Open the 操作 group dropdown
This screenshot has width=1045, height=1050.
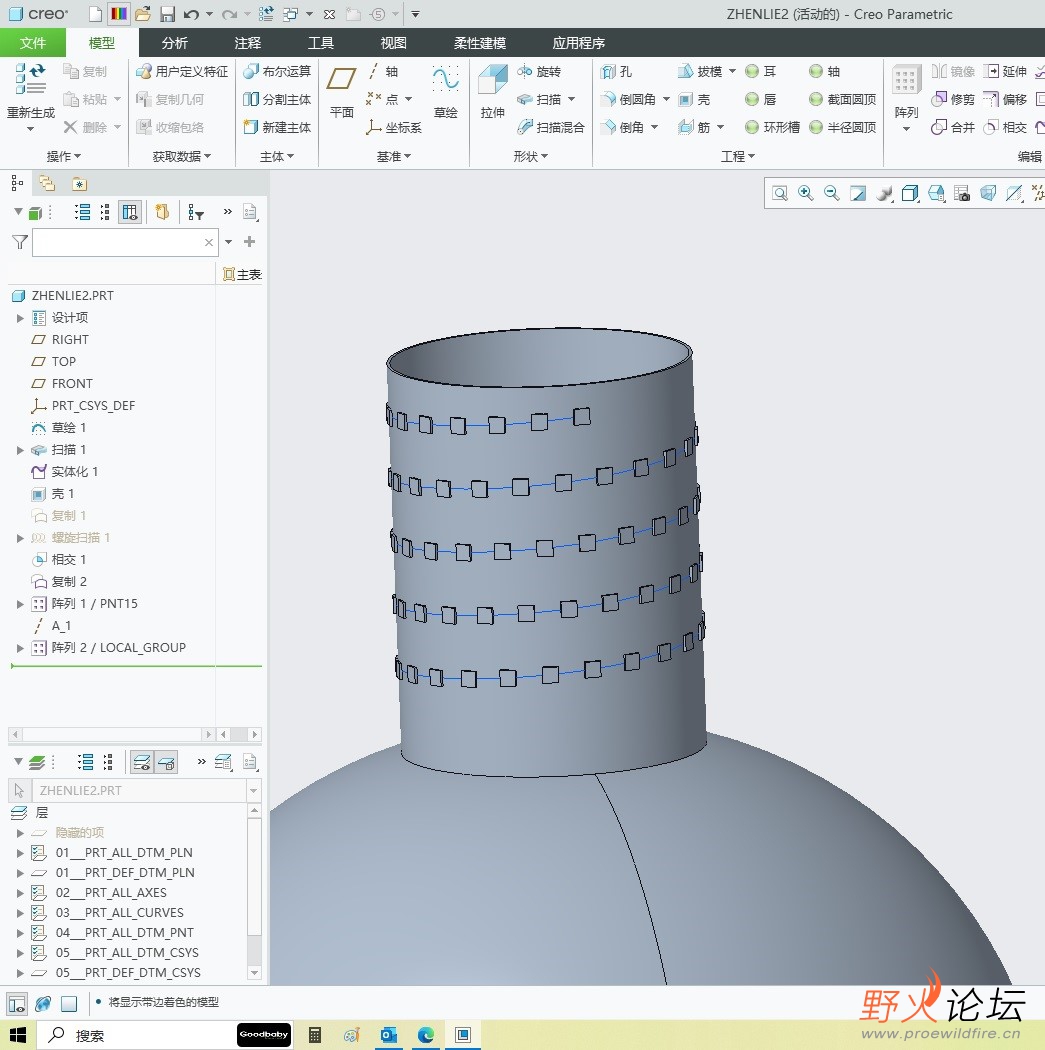64,157
